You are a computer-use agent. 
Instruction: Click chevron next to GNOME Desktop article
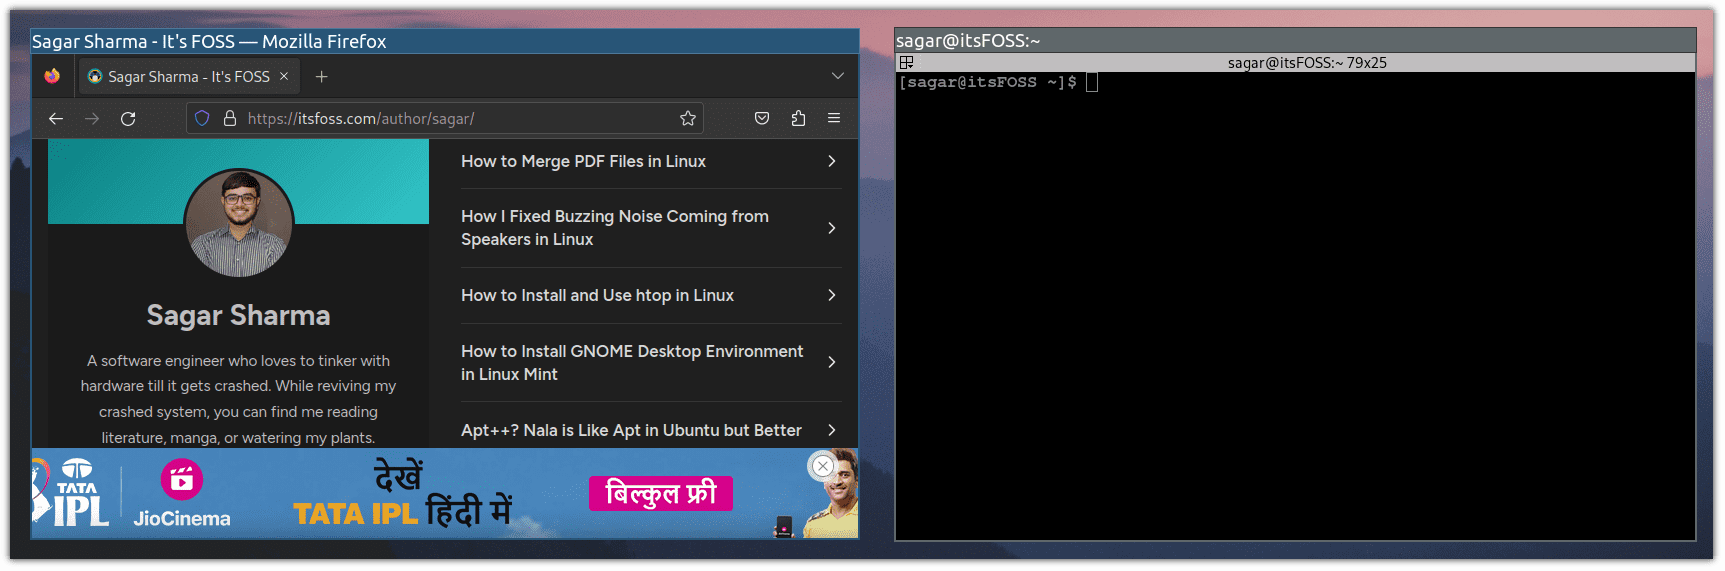click(832, 362)
